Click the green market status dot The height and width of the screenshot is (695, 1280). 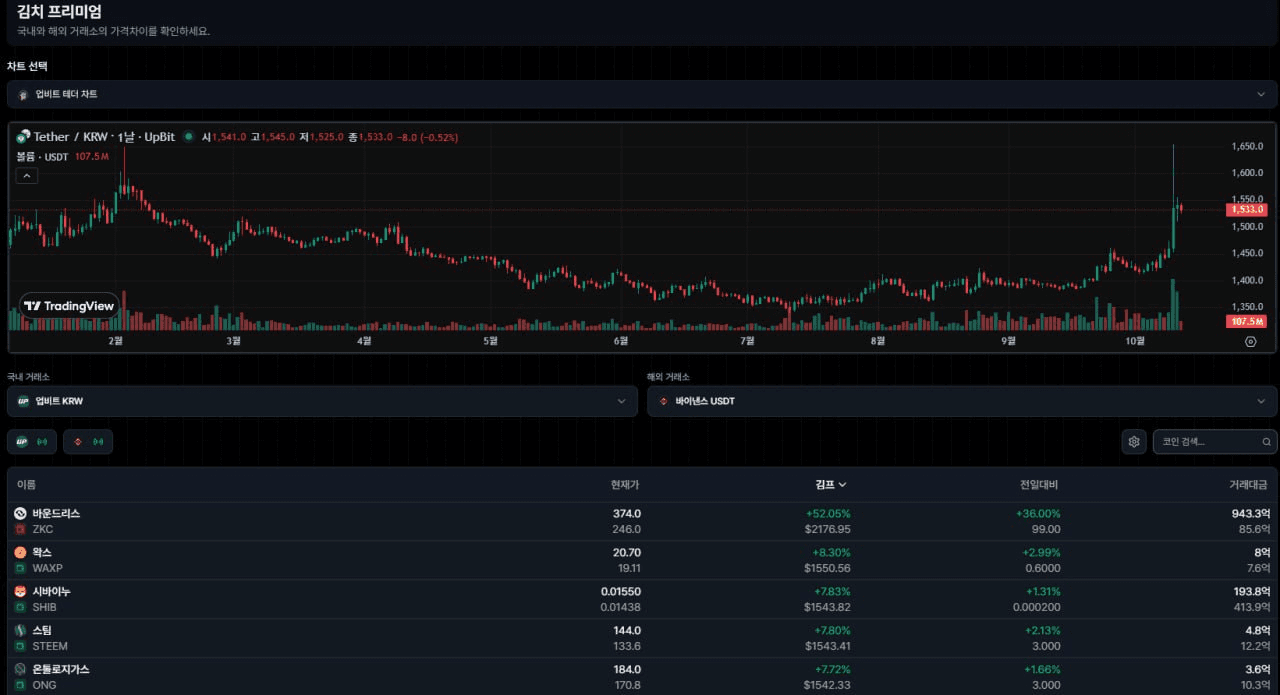tap(188, 137)
